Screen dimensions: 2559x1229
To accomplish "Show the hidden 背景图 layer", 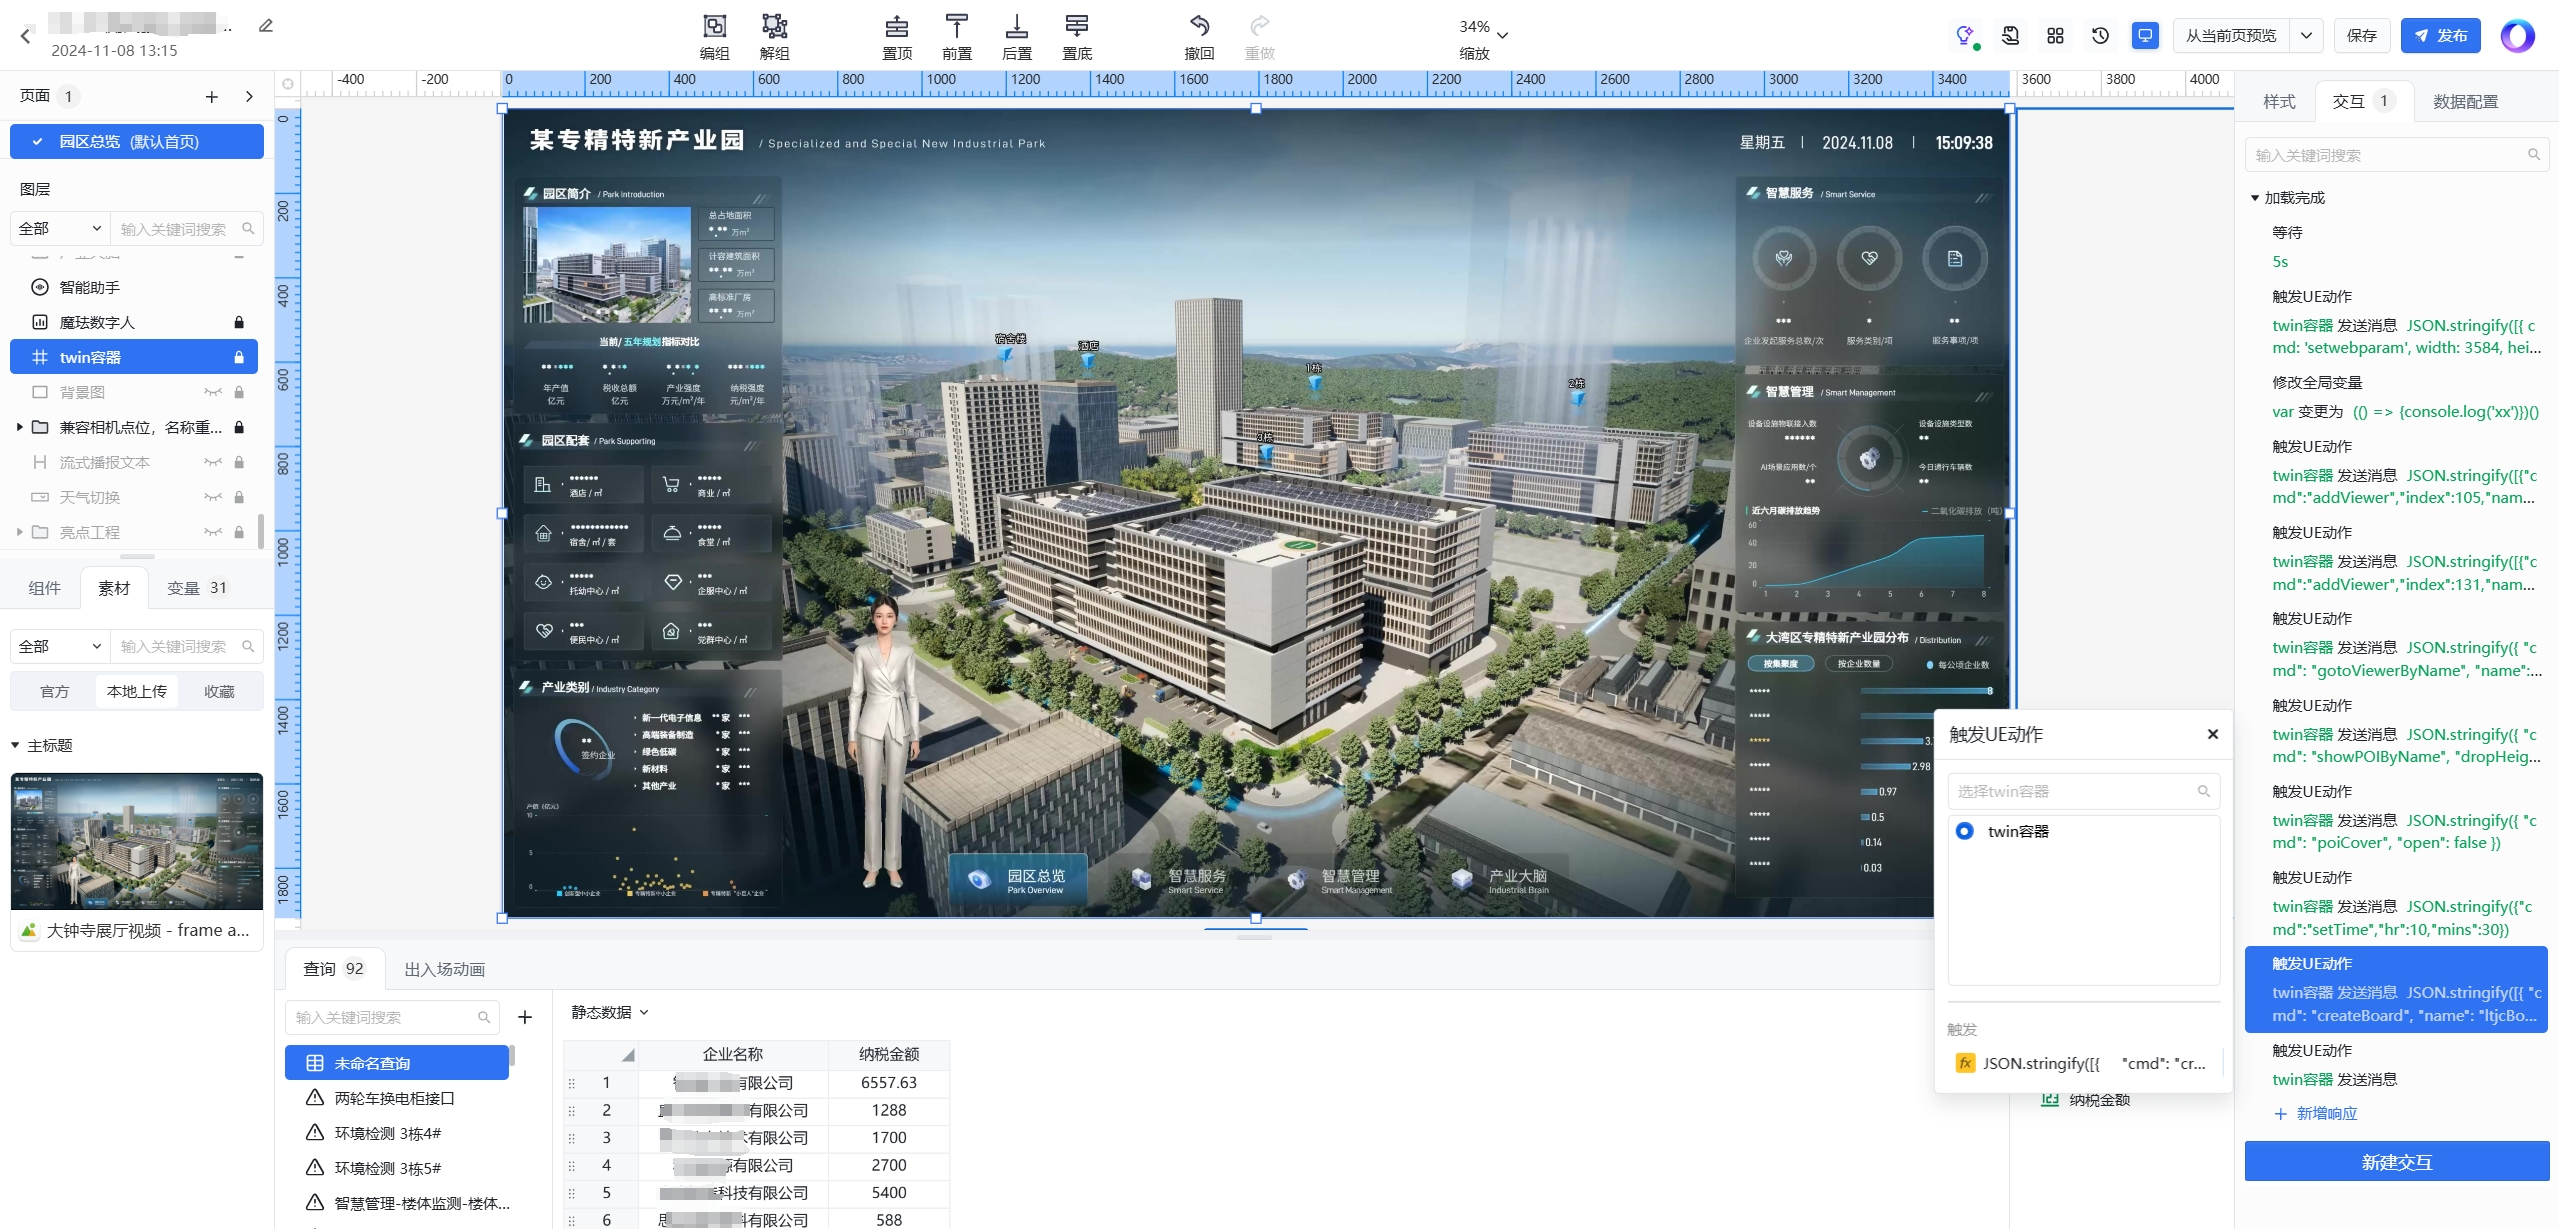I will 213,393.
